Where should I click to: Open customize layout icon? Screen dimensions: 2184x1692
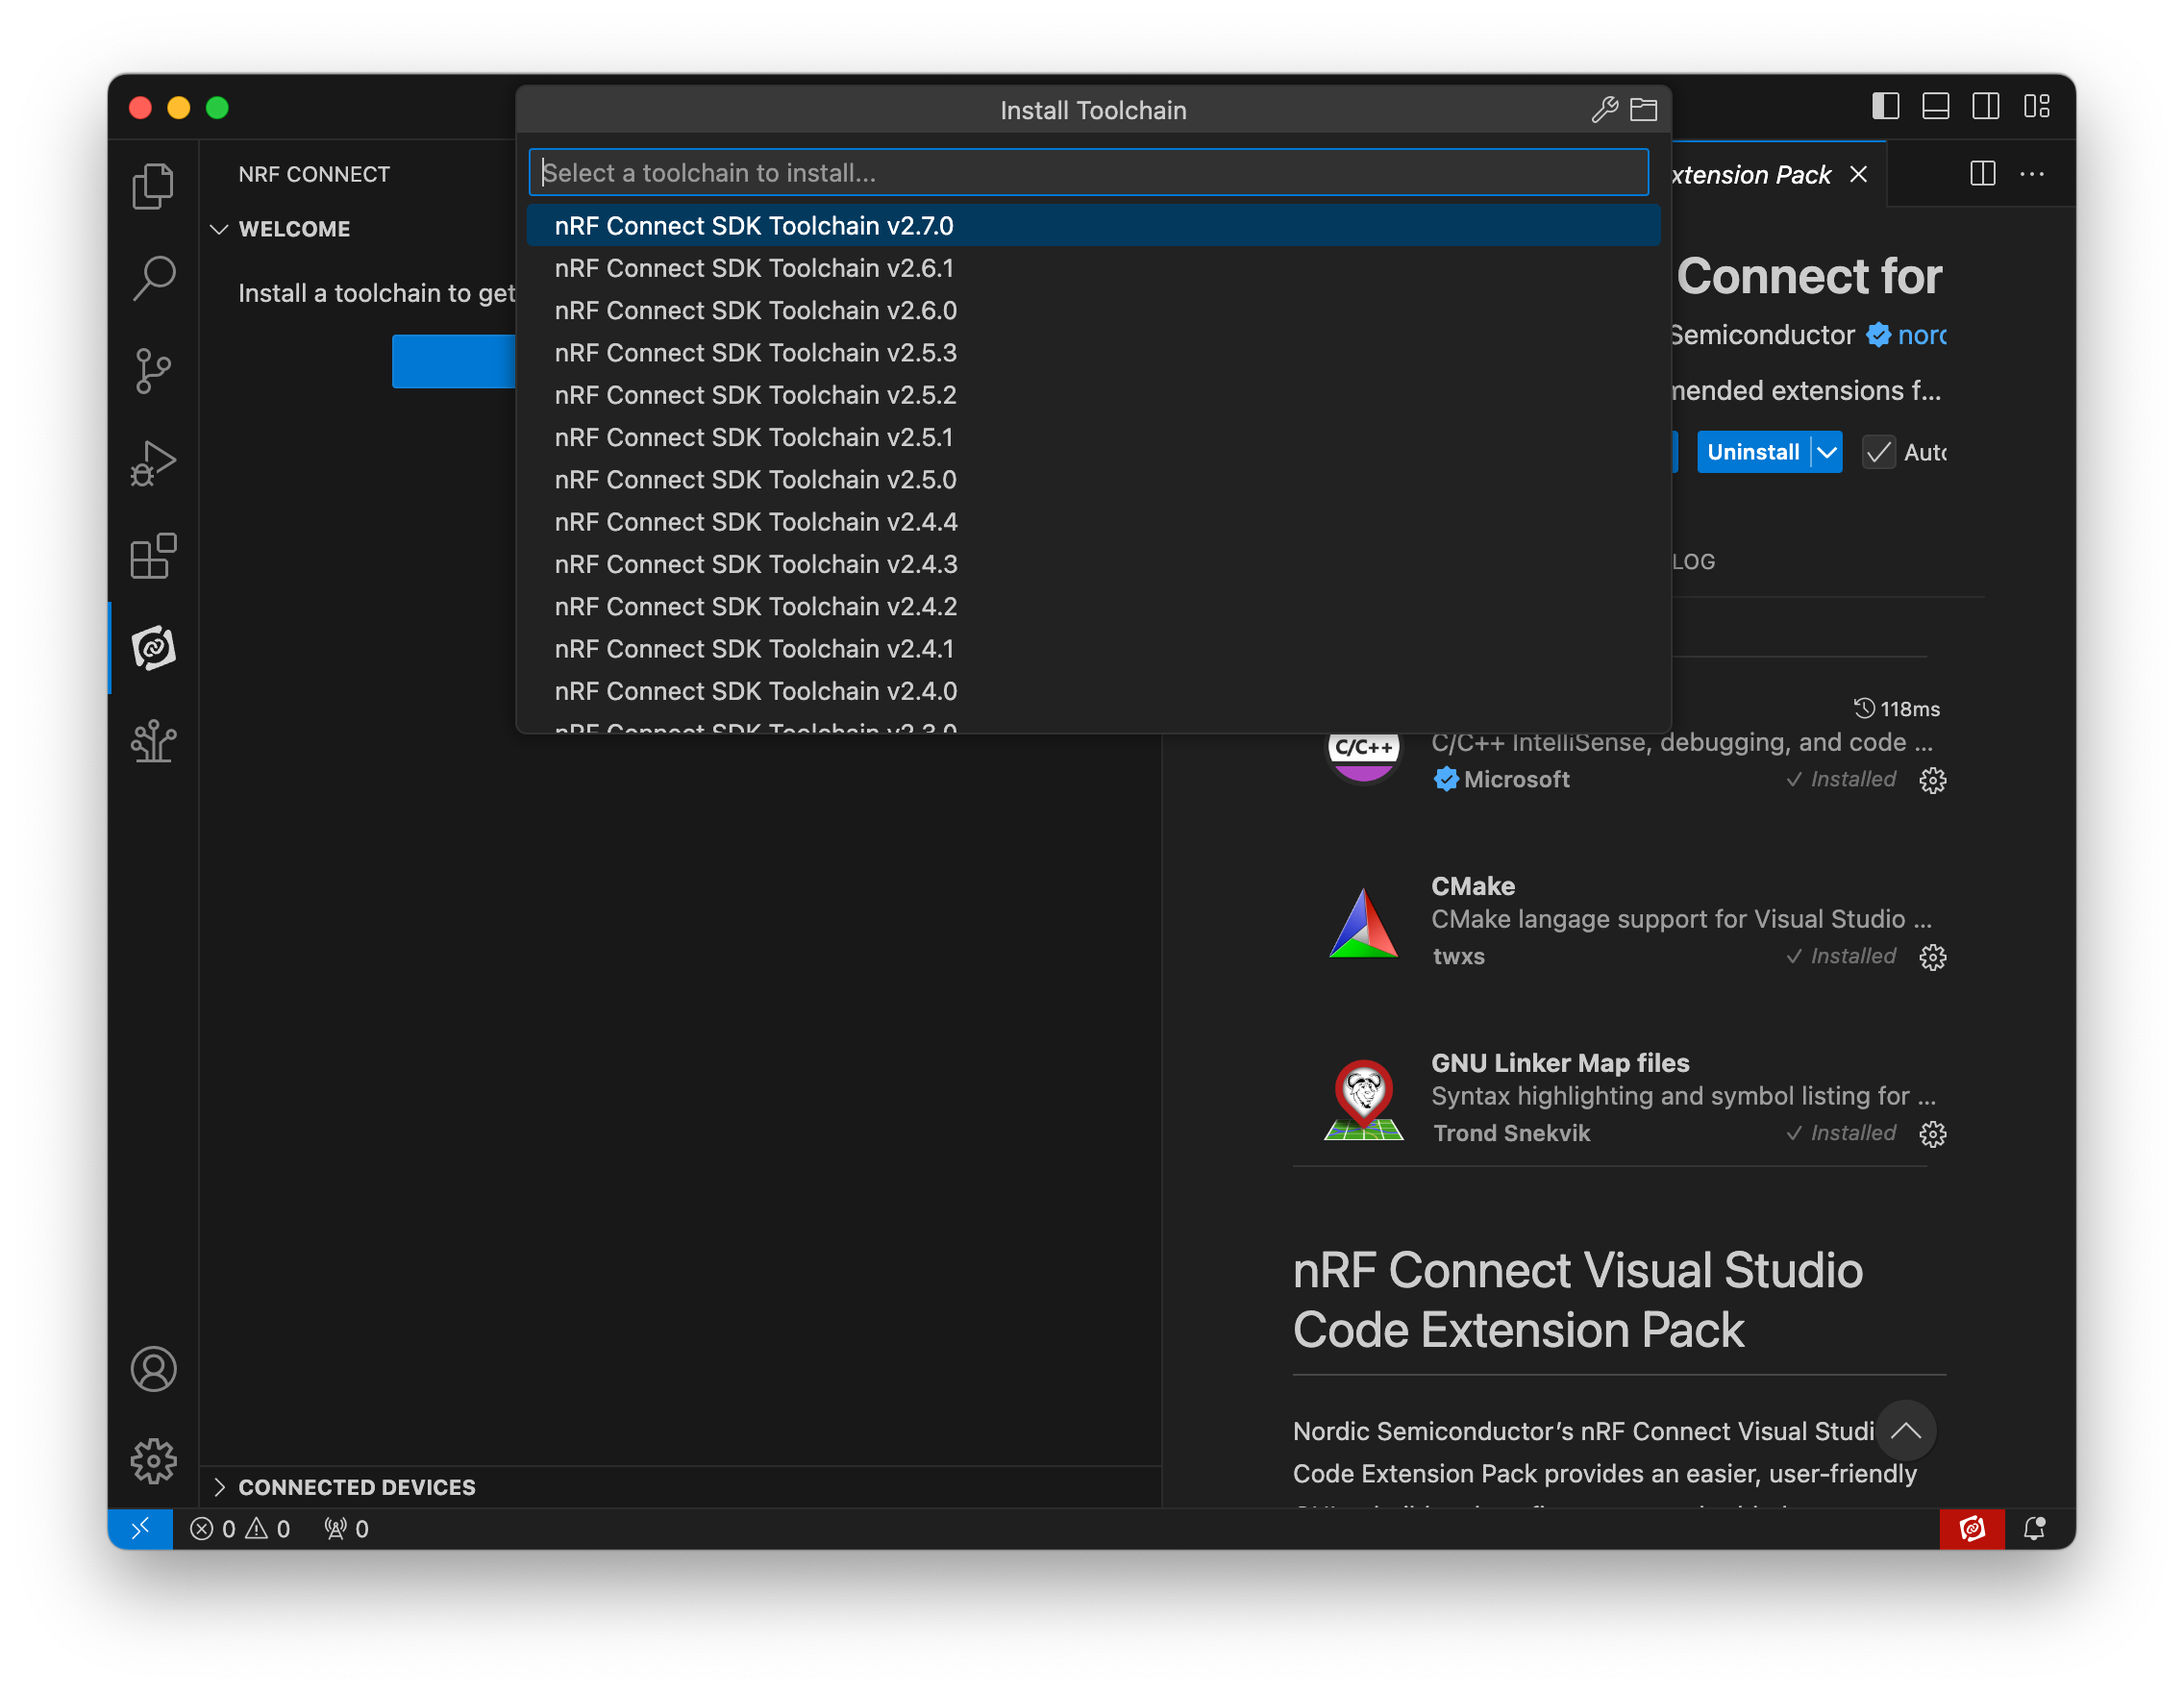coord(2036,106)
